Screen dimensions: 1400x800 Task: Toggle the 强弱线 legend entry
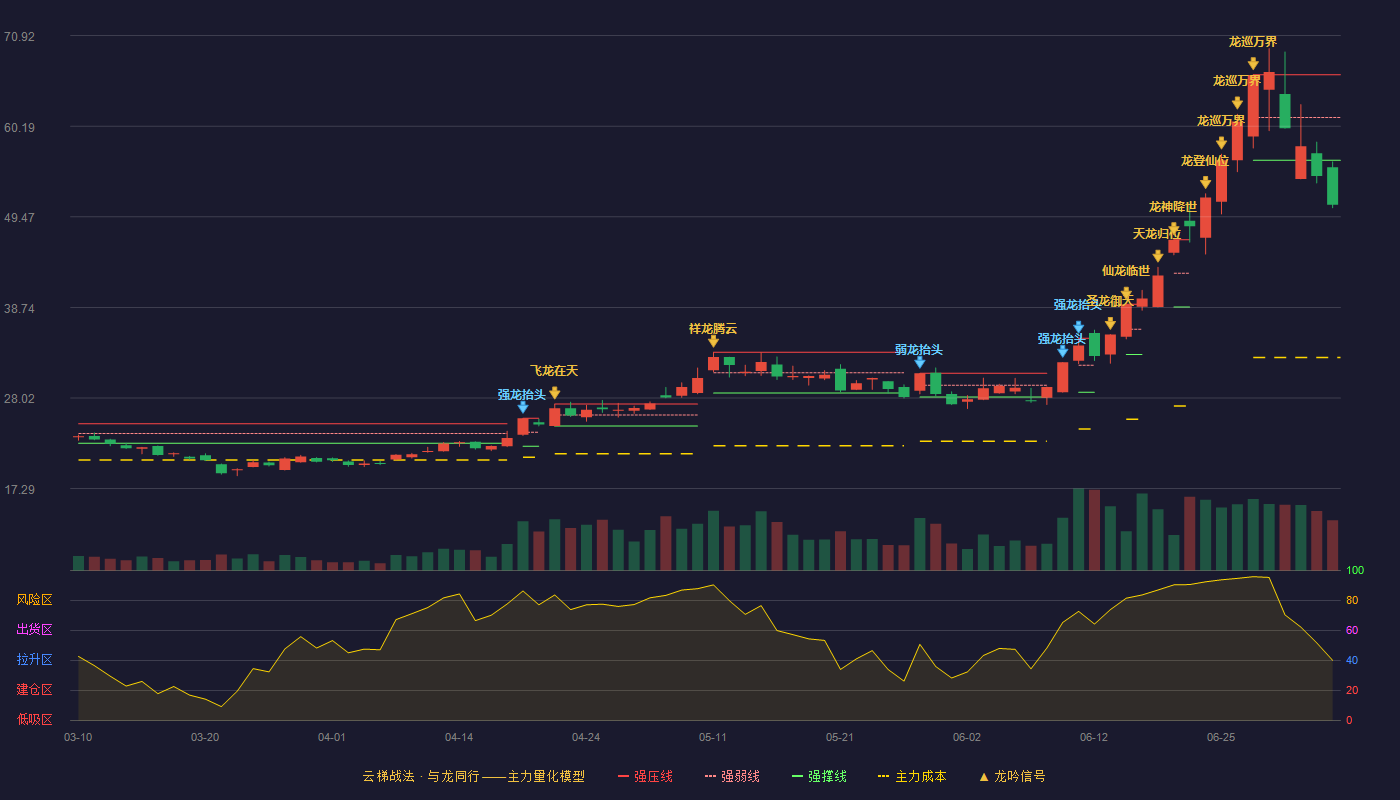pyautogui.click(x=732, y=776)
